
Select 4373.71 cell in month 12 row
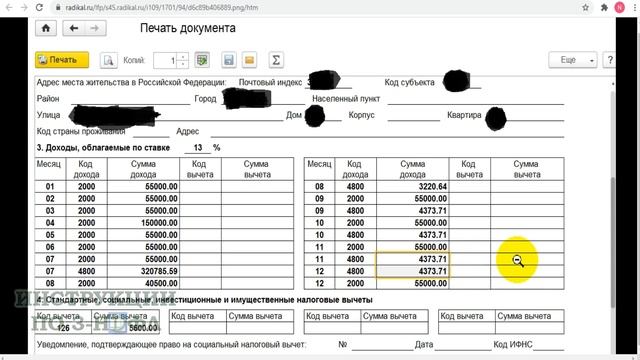click(x=413, y=271)
